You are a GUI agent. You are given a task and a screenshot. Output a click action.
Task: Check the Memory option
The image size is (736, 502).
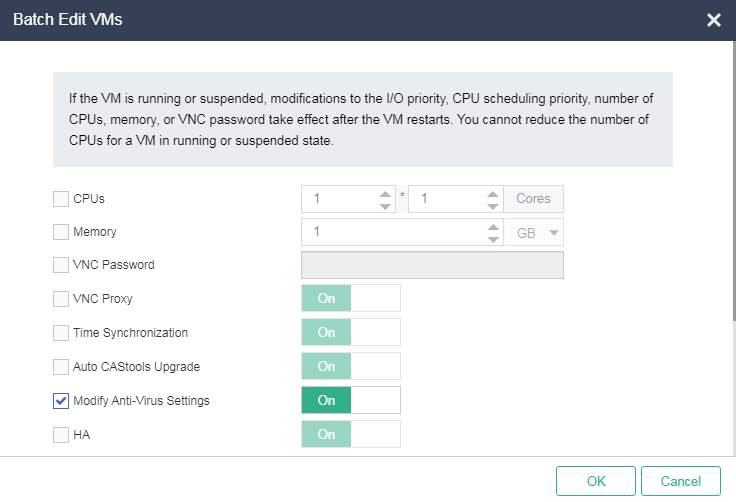61,232
